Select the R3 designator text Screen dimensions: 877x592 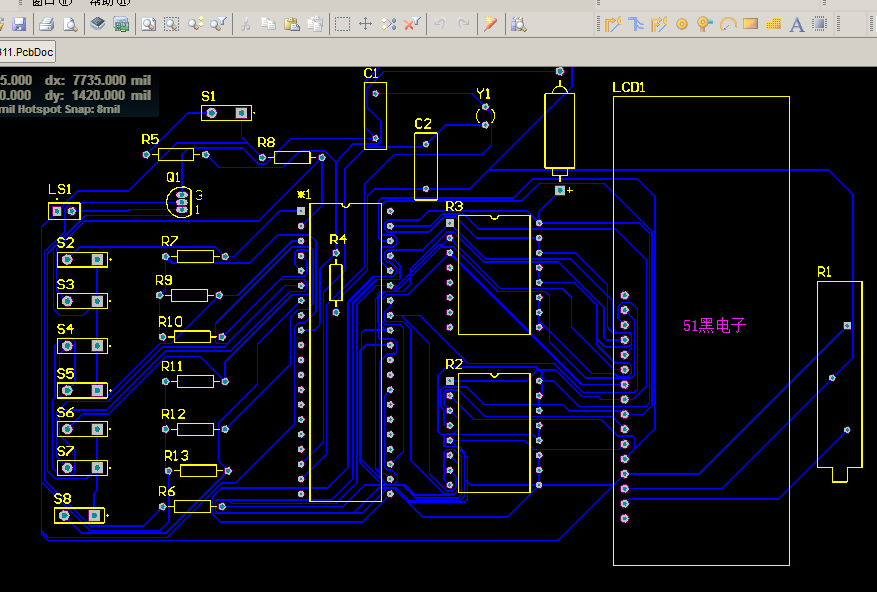(x=454, y=206)
